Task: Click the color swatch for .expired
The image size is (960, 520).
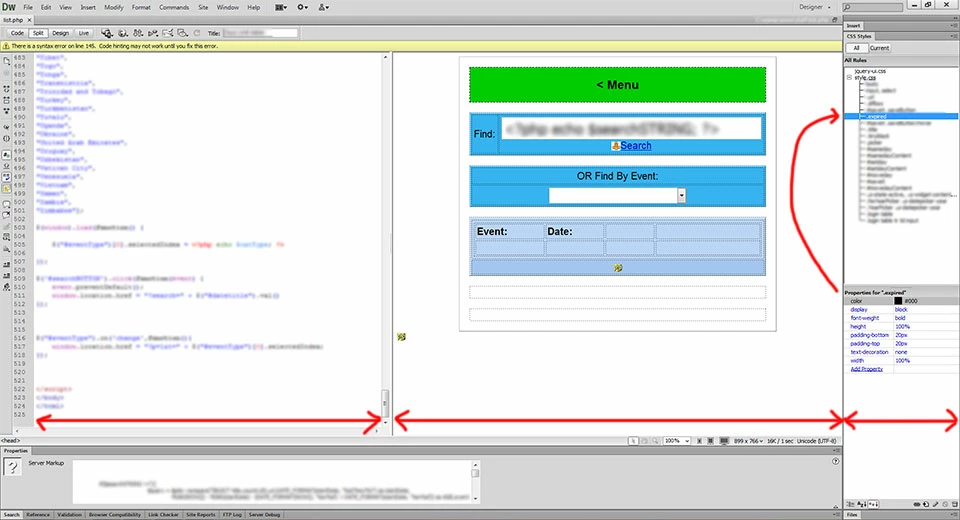Action: pos(898,301)
